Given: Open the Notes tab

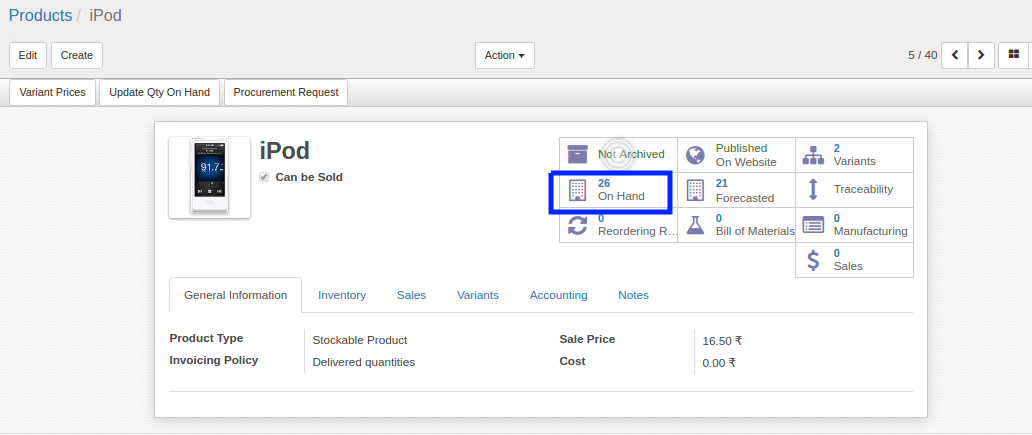Looking at the screenshot, I should tap(634, 295).
